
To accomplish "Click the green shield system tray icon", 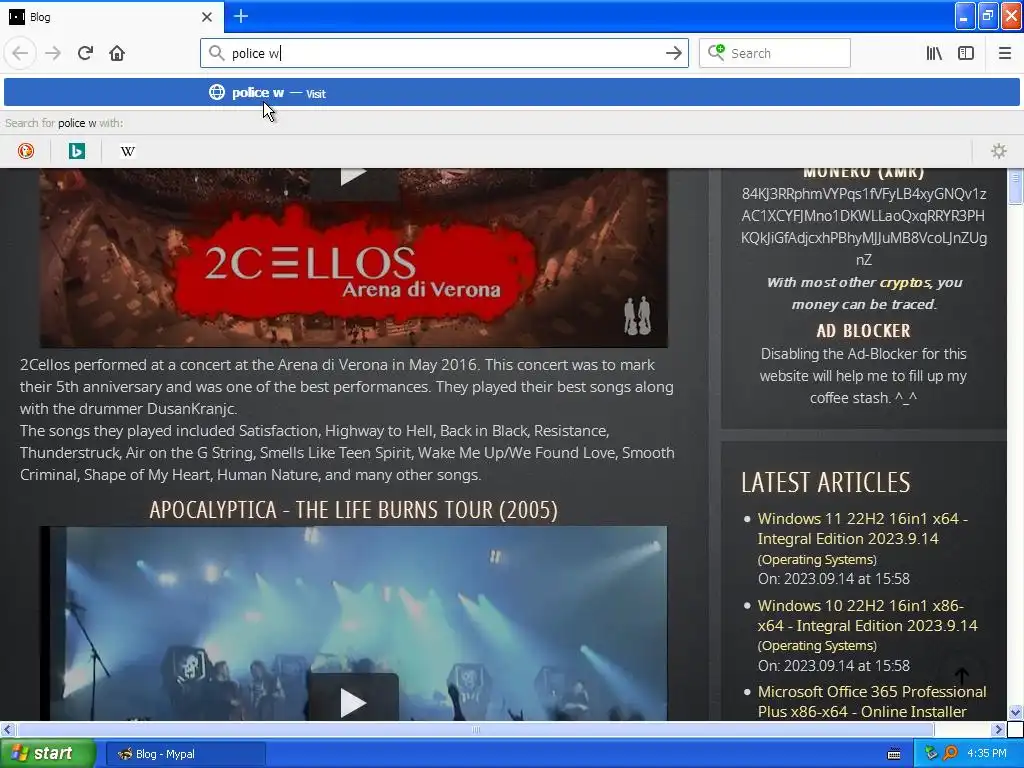I will tap(931, 754).
